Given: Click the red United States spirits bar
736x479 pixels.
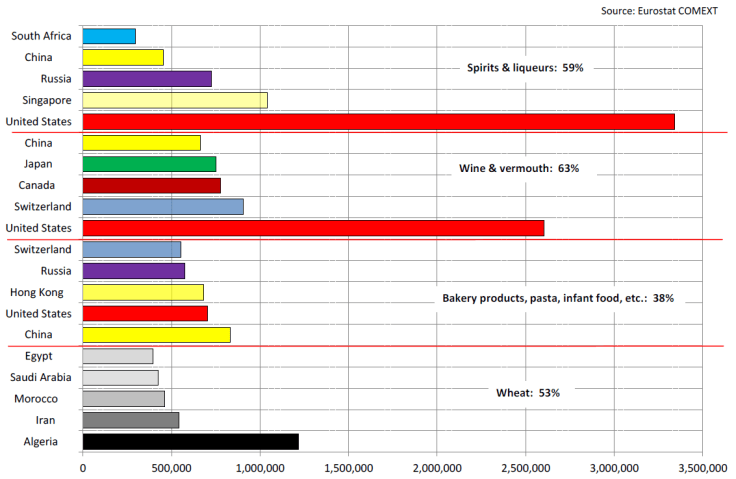Looking at the screenshot, I should [x=378, y=121].
